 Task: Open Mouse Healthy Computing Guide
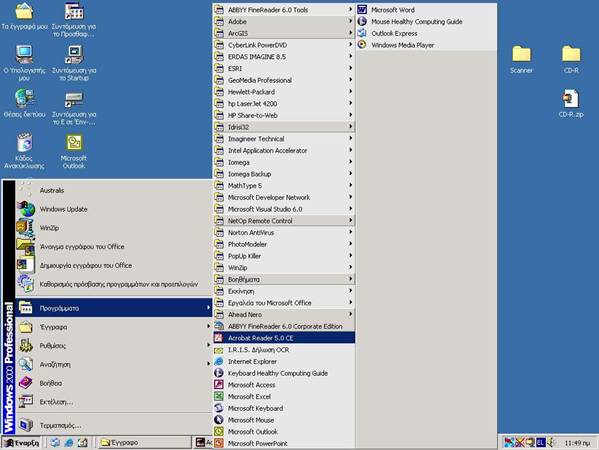pos(426,22)
